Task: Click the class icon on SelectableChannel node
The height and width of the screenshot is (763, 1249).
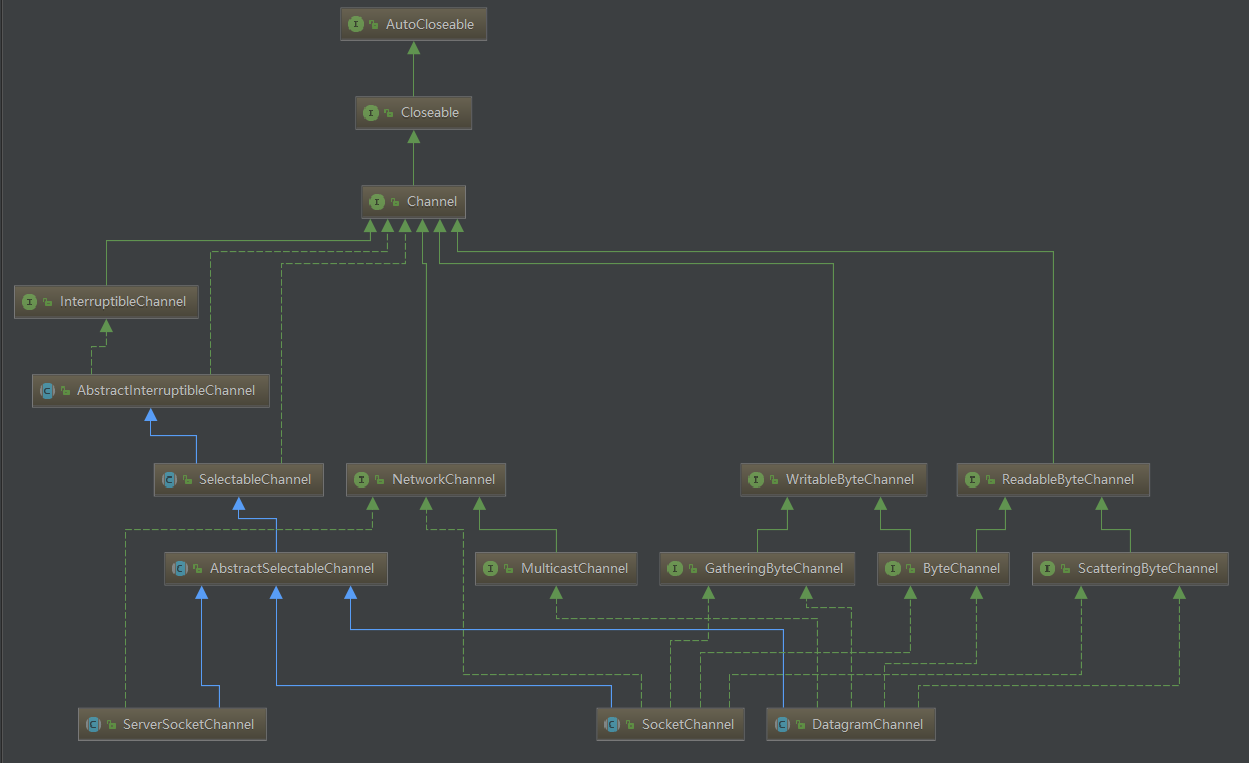Action: [x=169, y=480]
